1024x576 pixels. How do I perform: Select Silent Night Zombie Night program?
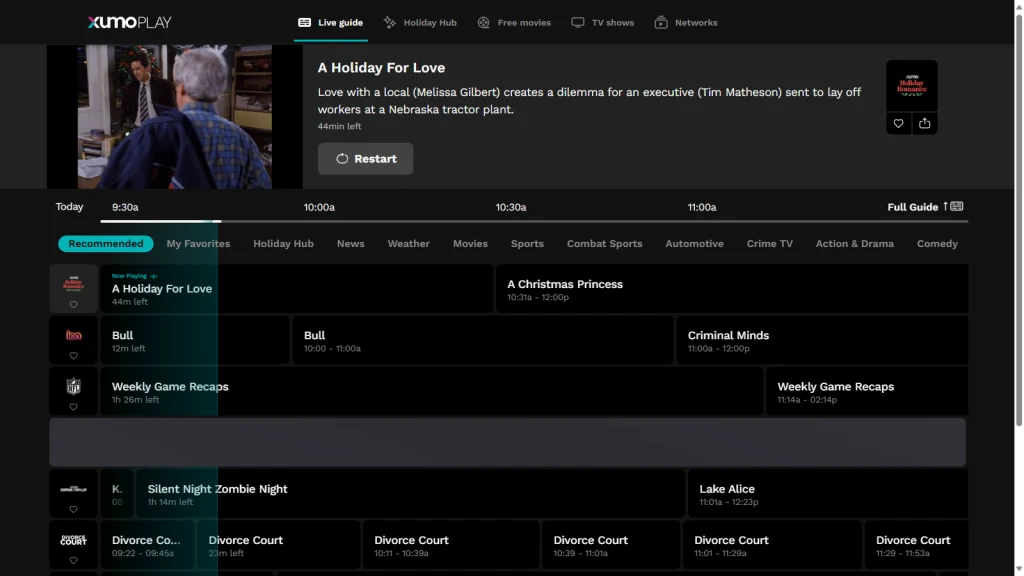410,494
